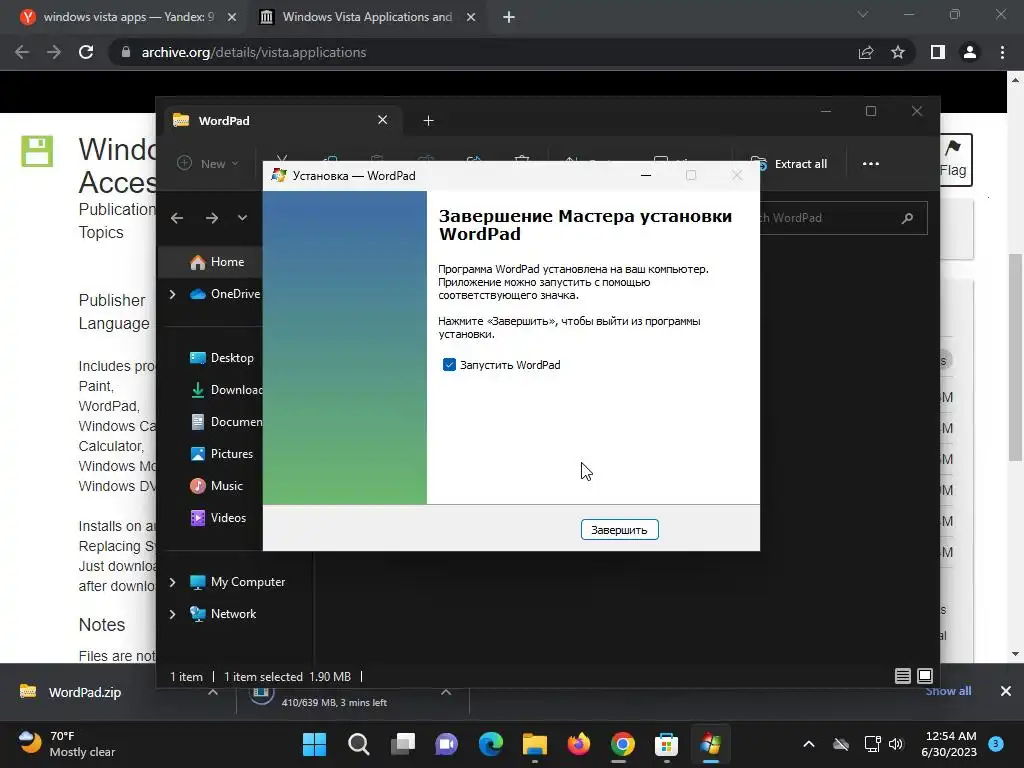Open Chrome profile icon
1024x768 pixels.
pos(970,52)
